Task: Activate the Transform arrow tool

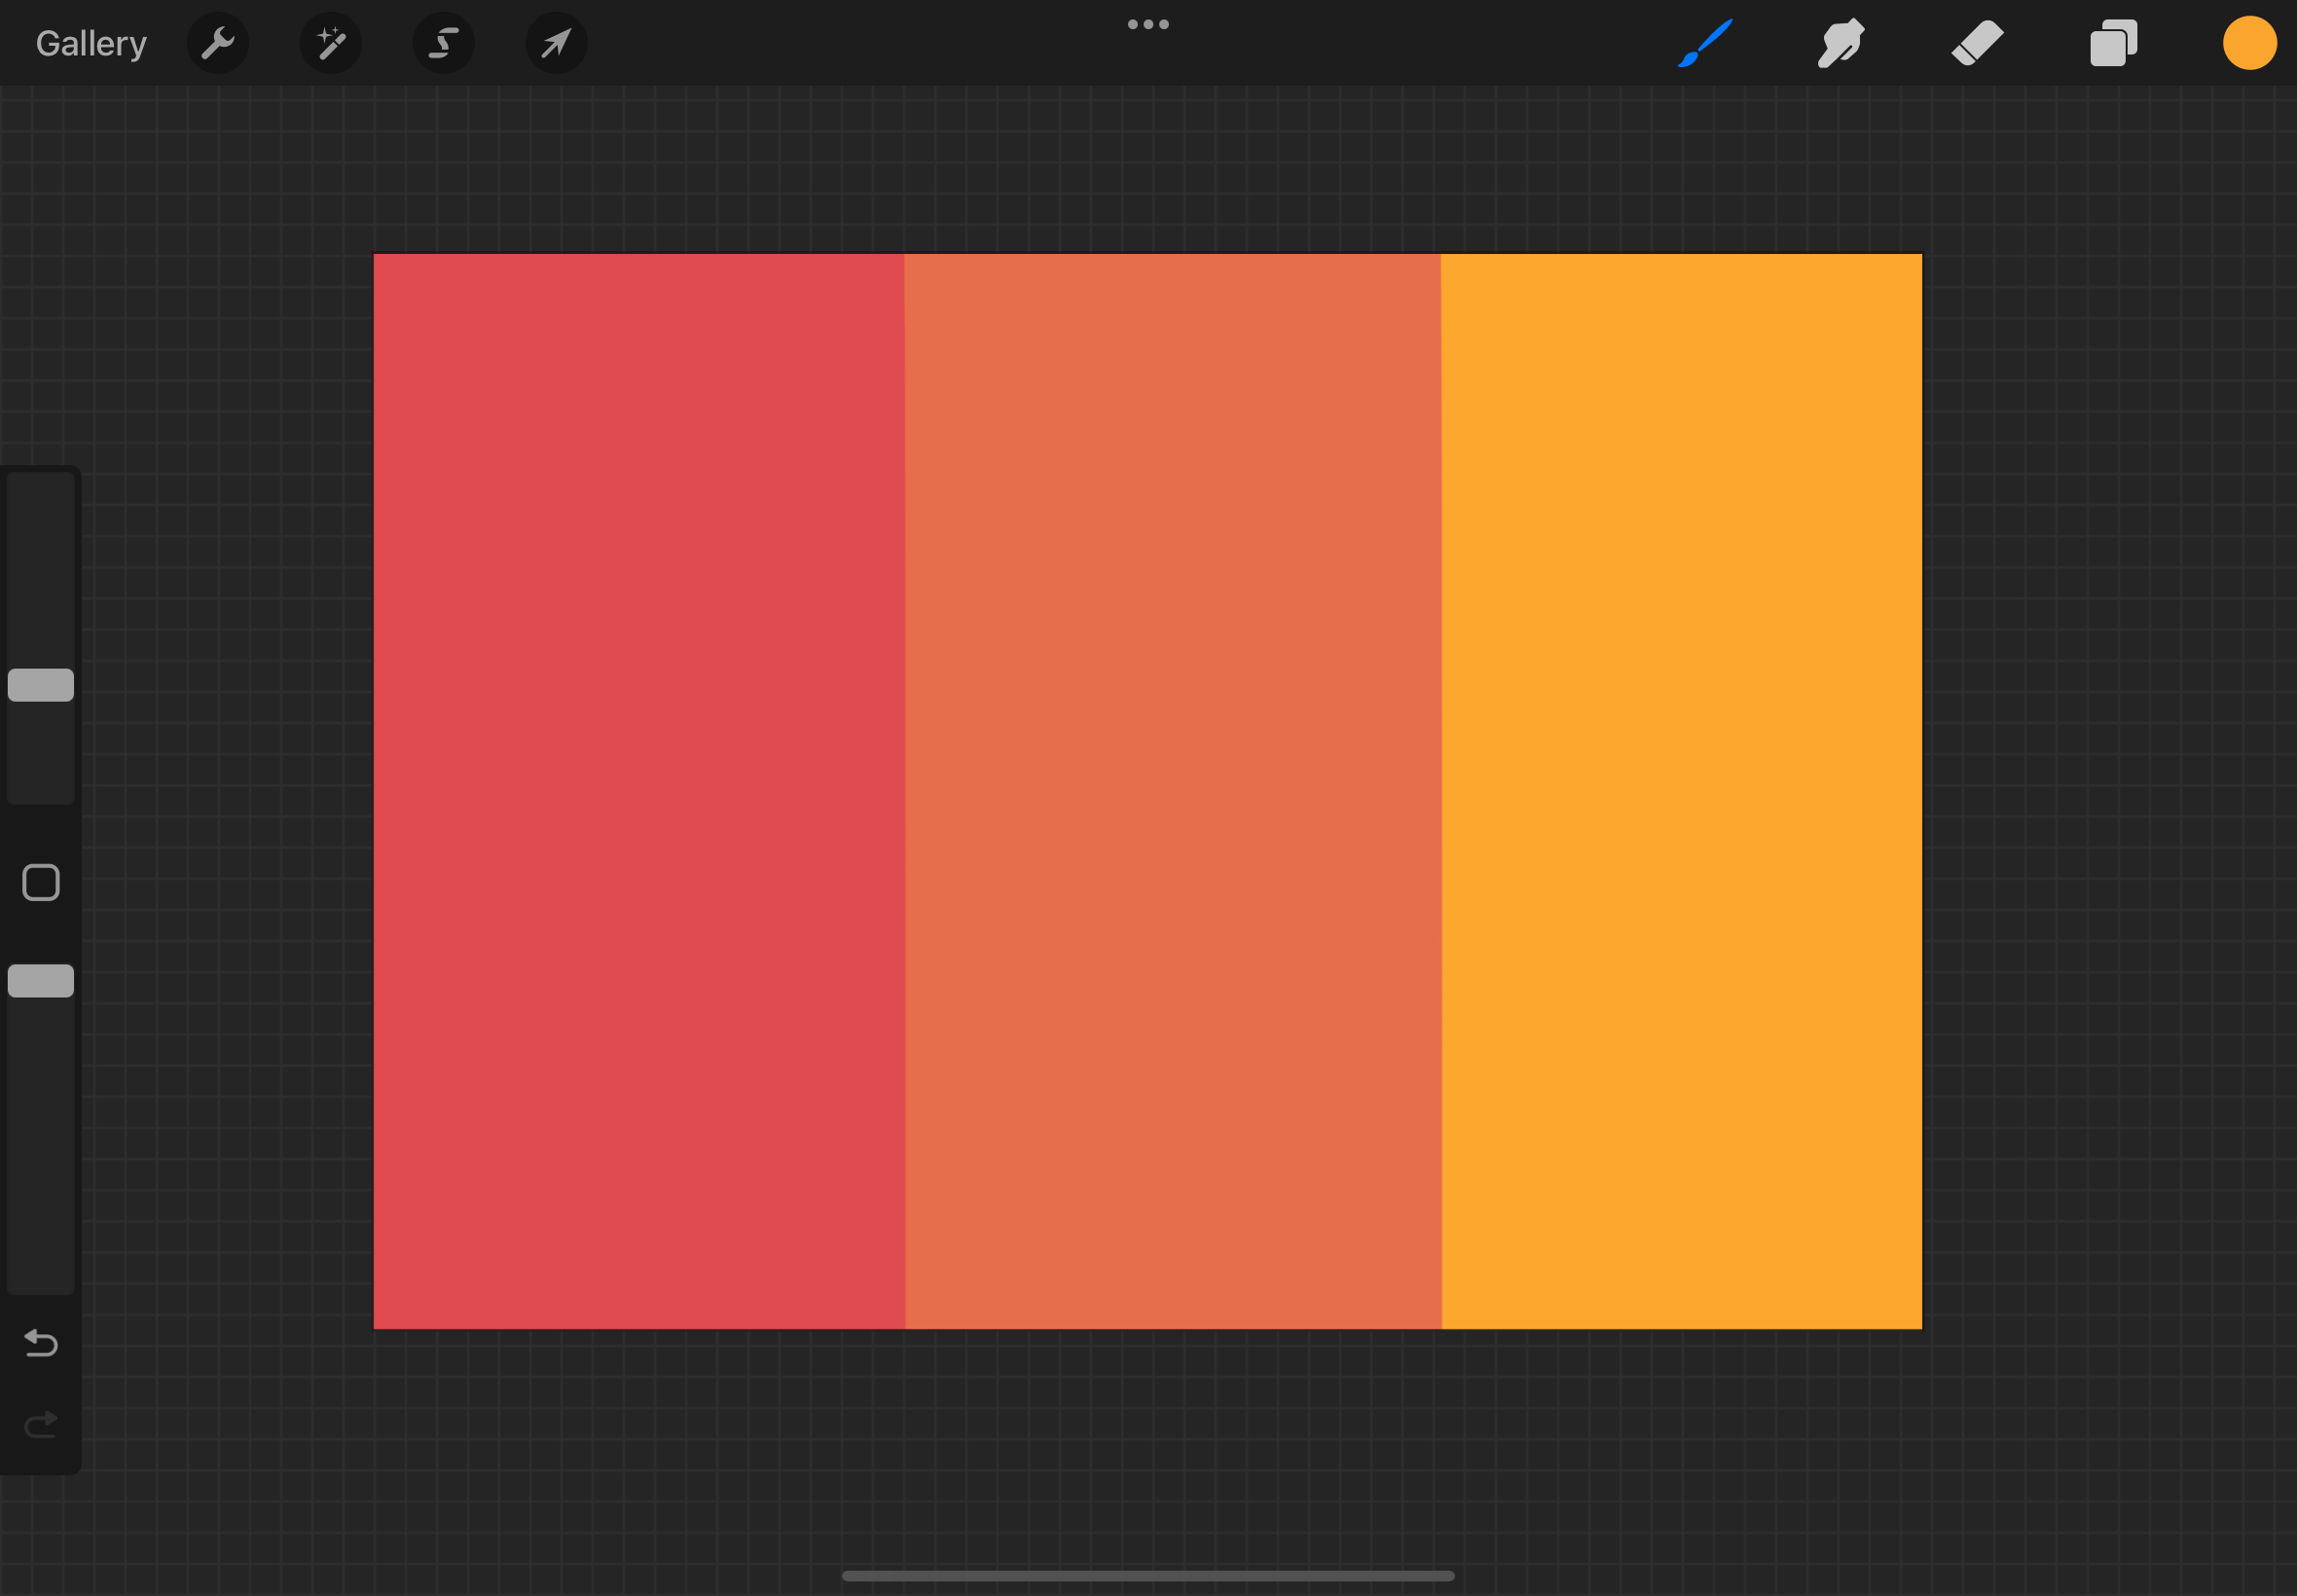Action: [556, 43]
